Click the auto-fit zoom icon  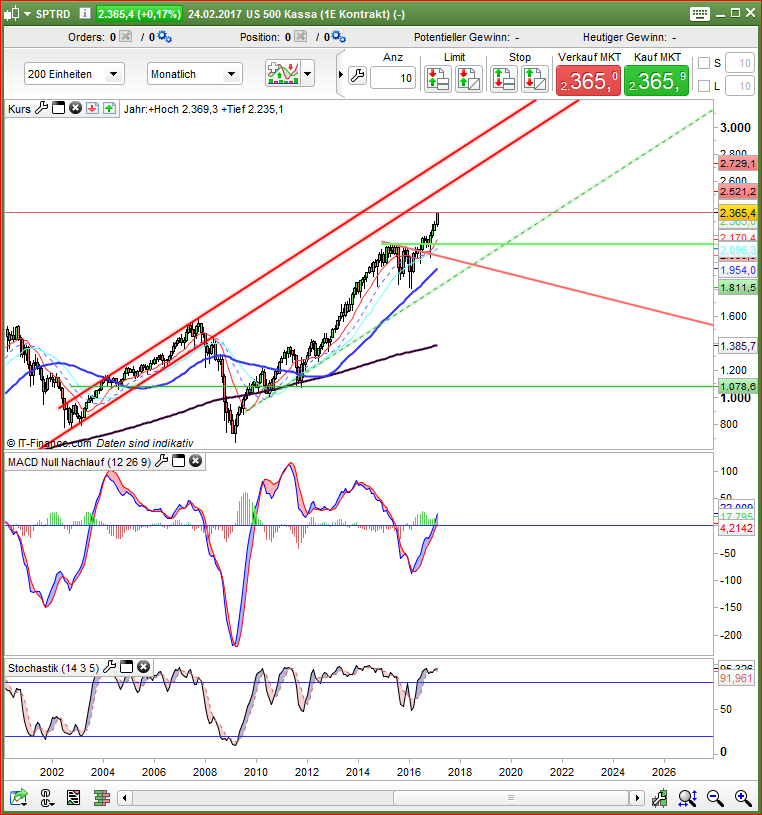coord(688,797)
